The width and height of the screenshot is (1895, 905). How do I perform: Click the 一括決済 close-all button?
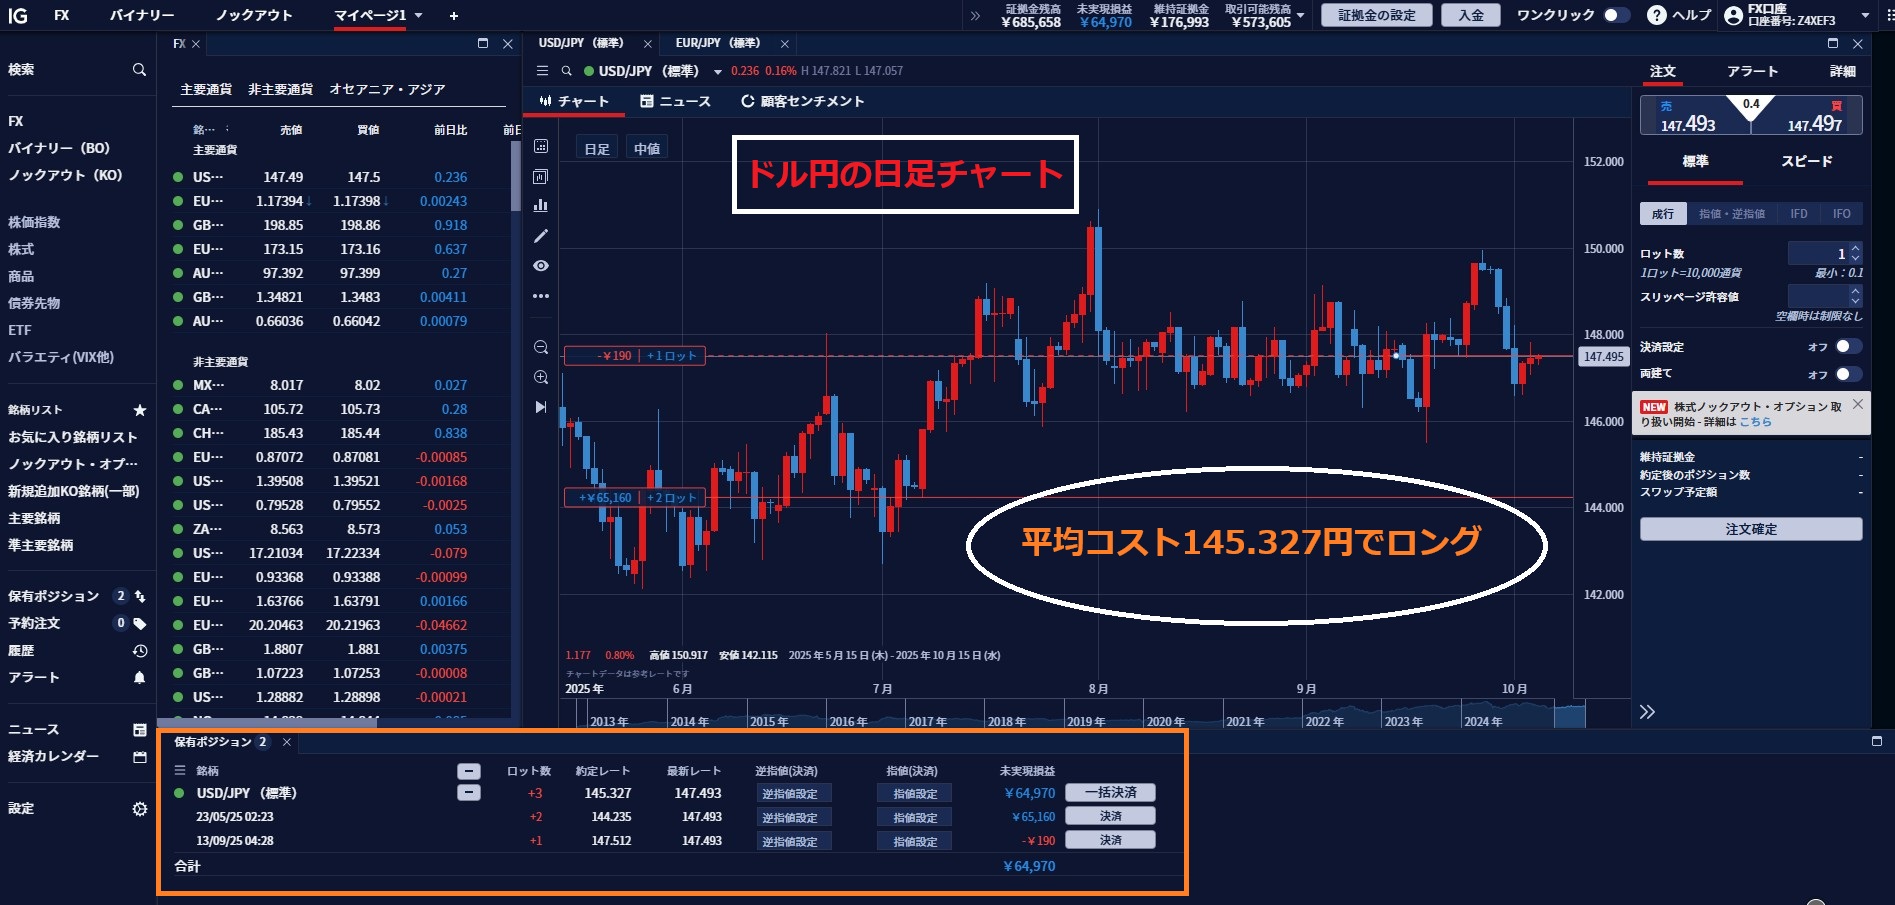tap(1110, 792)
